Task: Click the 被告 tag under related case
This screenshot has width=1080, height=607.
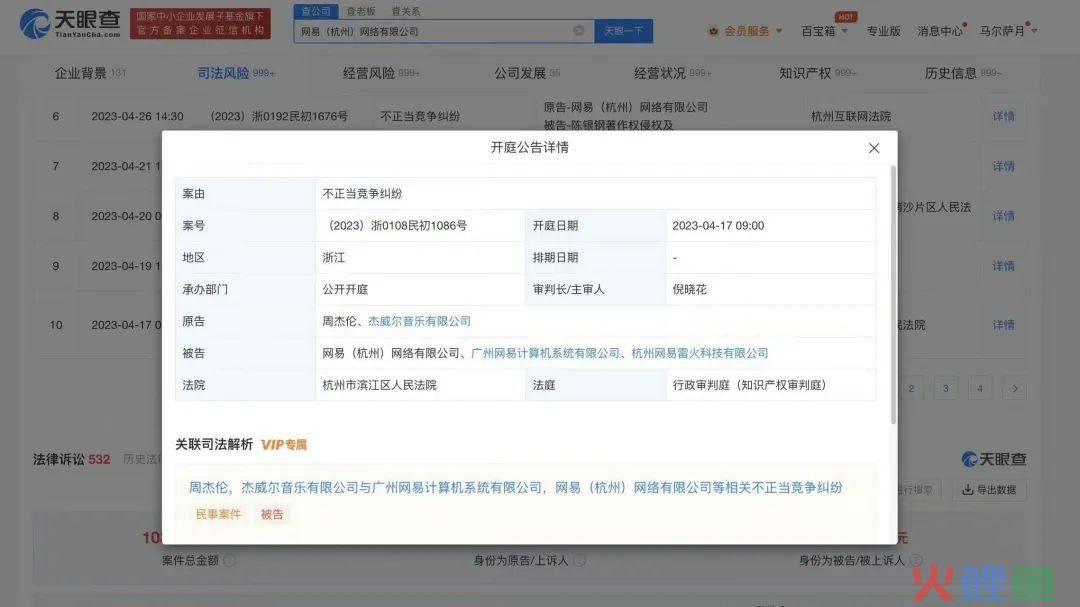Action: [272, 514]
